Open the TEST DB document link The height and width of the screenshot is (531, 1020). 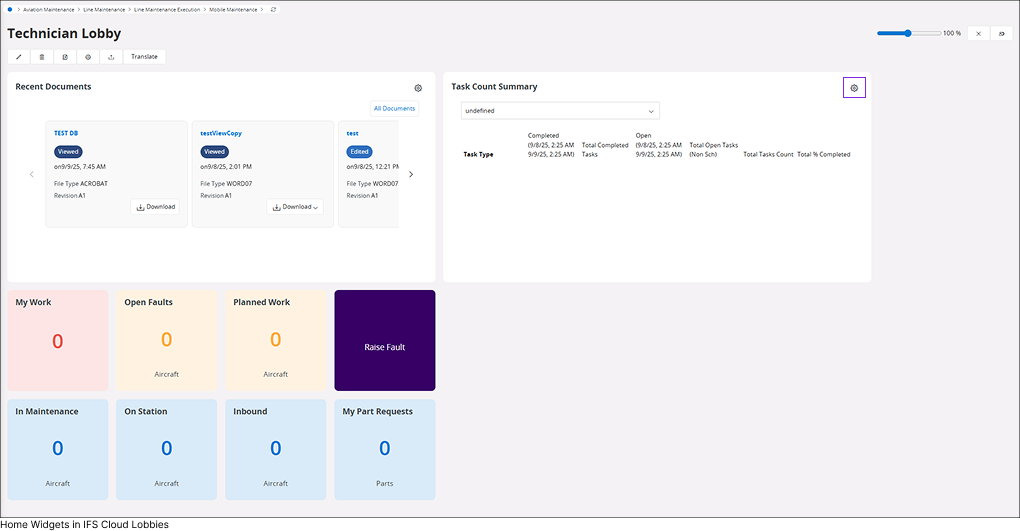pos(66,133)
